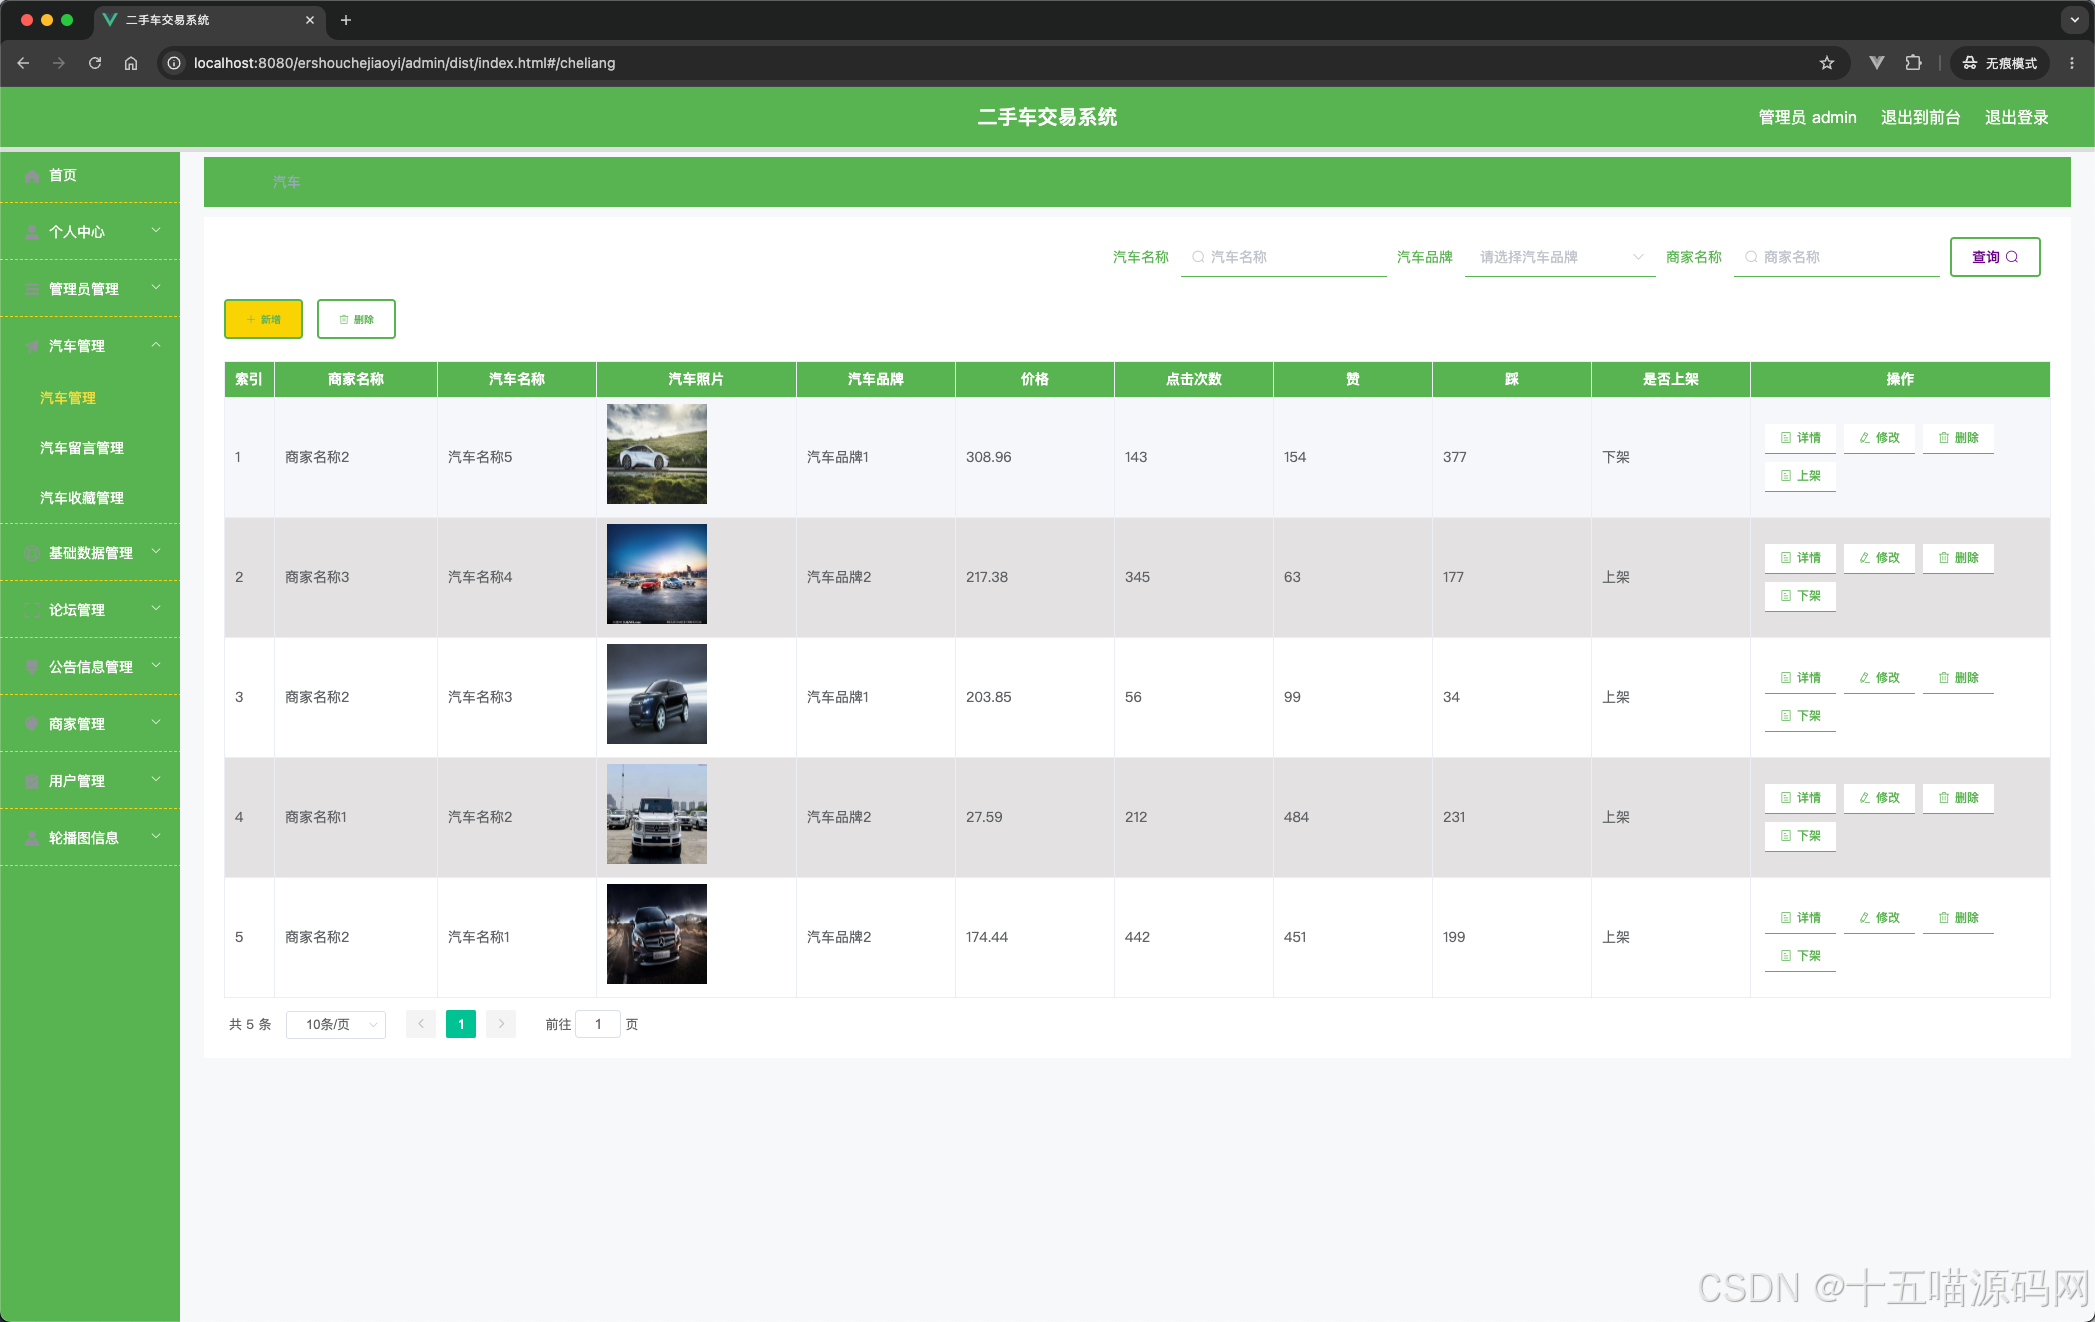
Task: Open the browser home icon
Action: 131,63
